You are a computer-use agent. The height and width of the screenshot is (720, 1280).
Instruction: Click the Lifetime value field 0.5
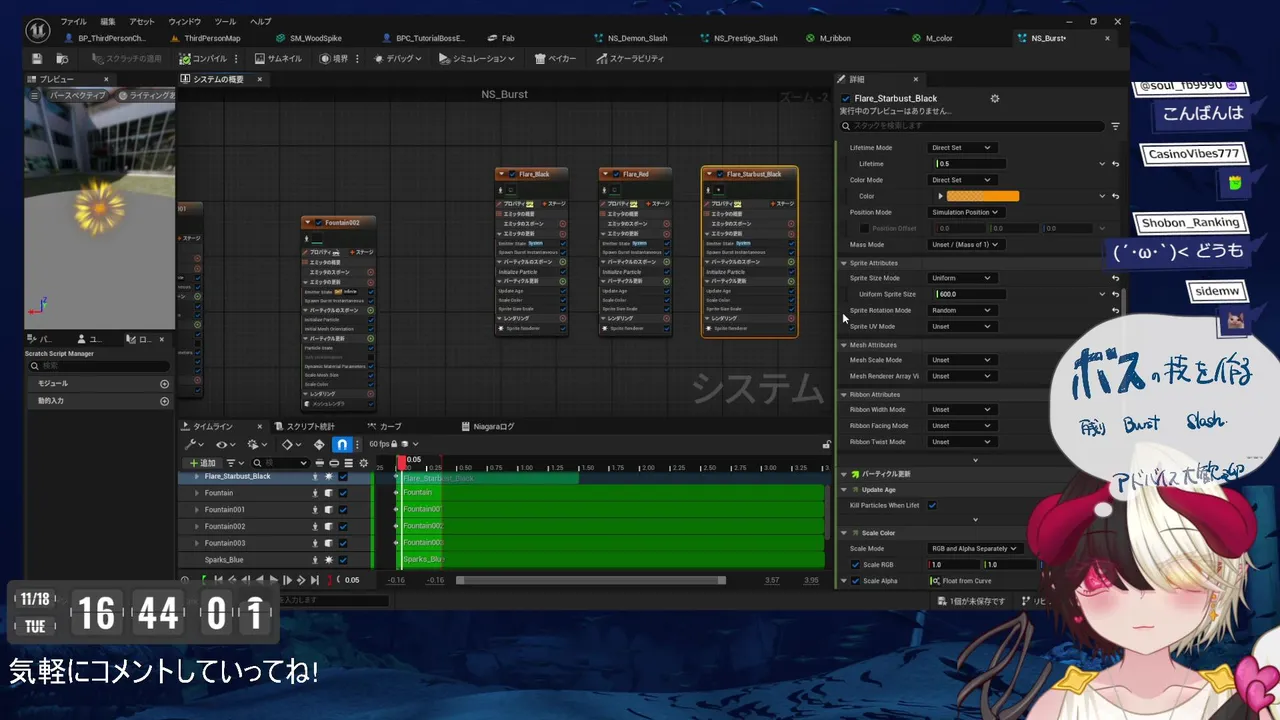[x=970, y=164]
